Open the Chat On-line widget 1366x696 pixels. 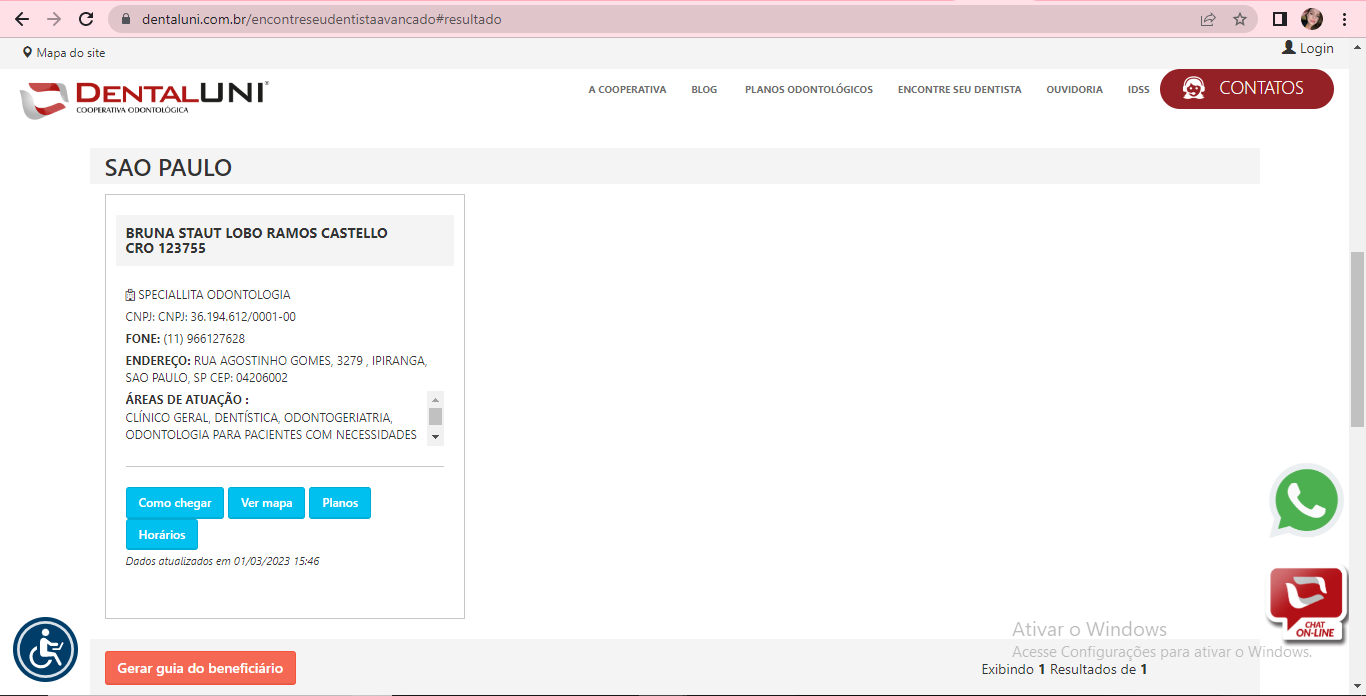click(x=1307, y=604)
